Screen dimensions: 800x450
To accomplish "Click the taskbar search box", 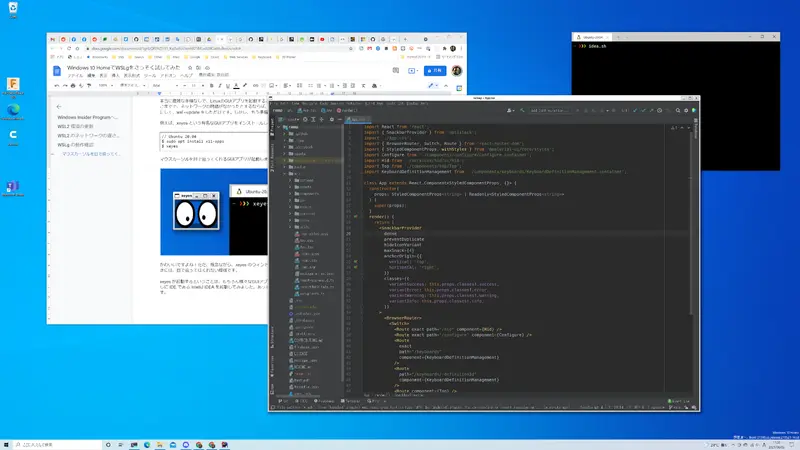I will click(x=57, y=445).
